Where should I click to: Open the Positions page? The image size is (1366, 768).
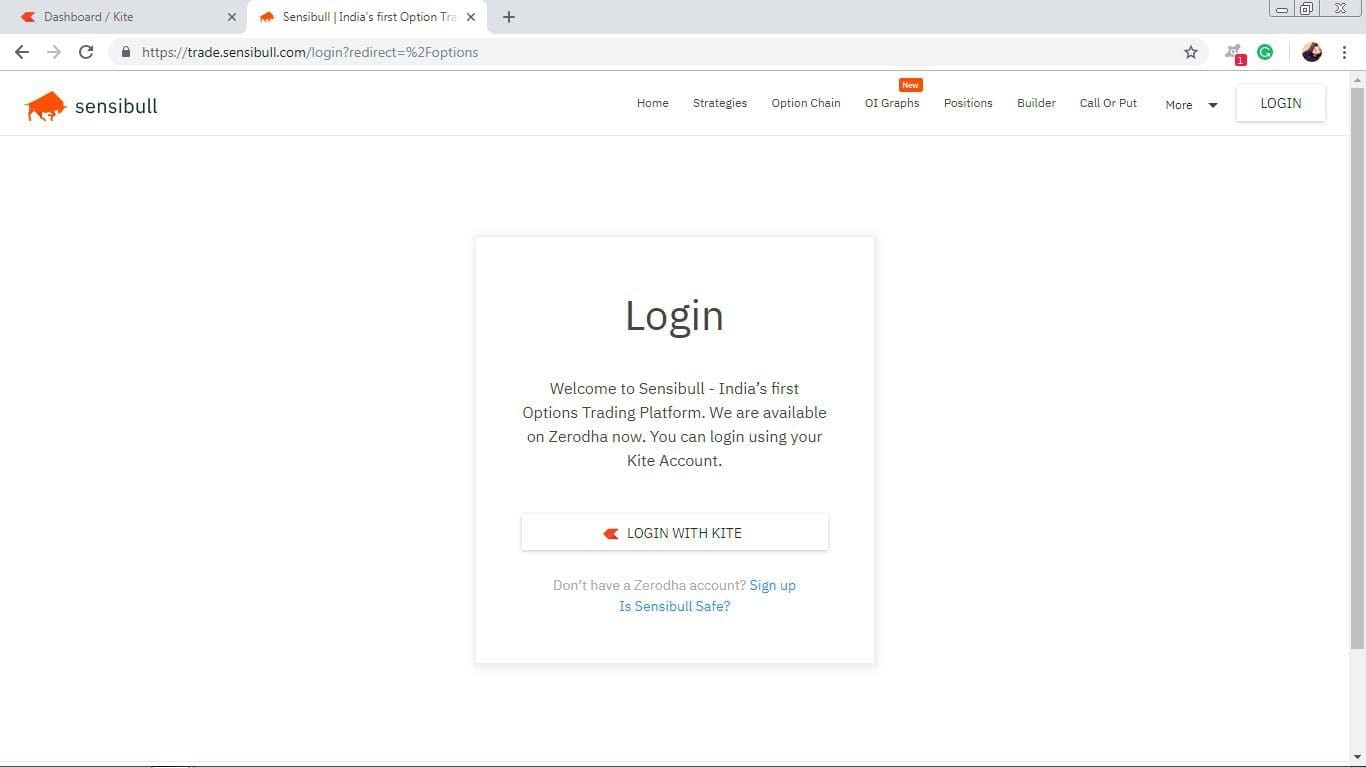[968, 103]
